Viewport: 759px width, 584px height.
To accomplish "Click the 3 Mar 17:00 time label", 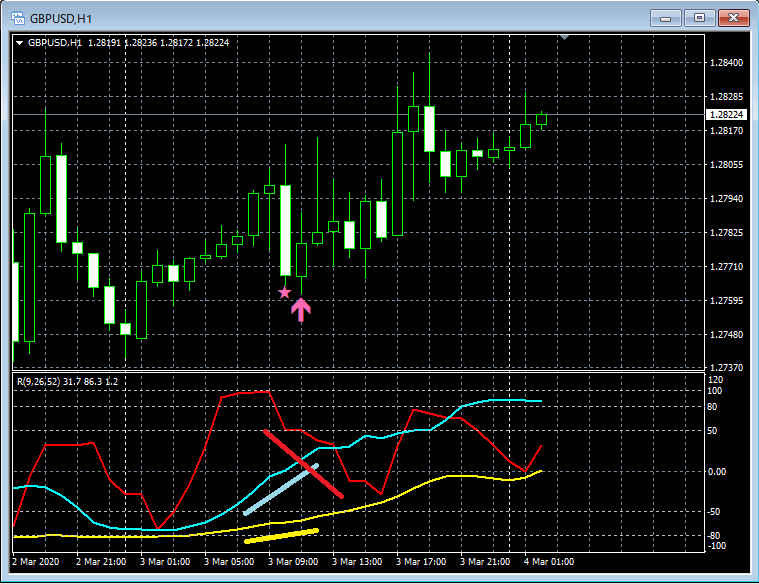I will click(421, 562).
